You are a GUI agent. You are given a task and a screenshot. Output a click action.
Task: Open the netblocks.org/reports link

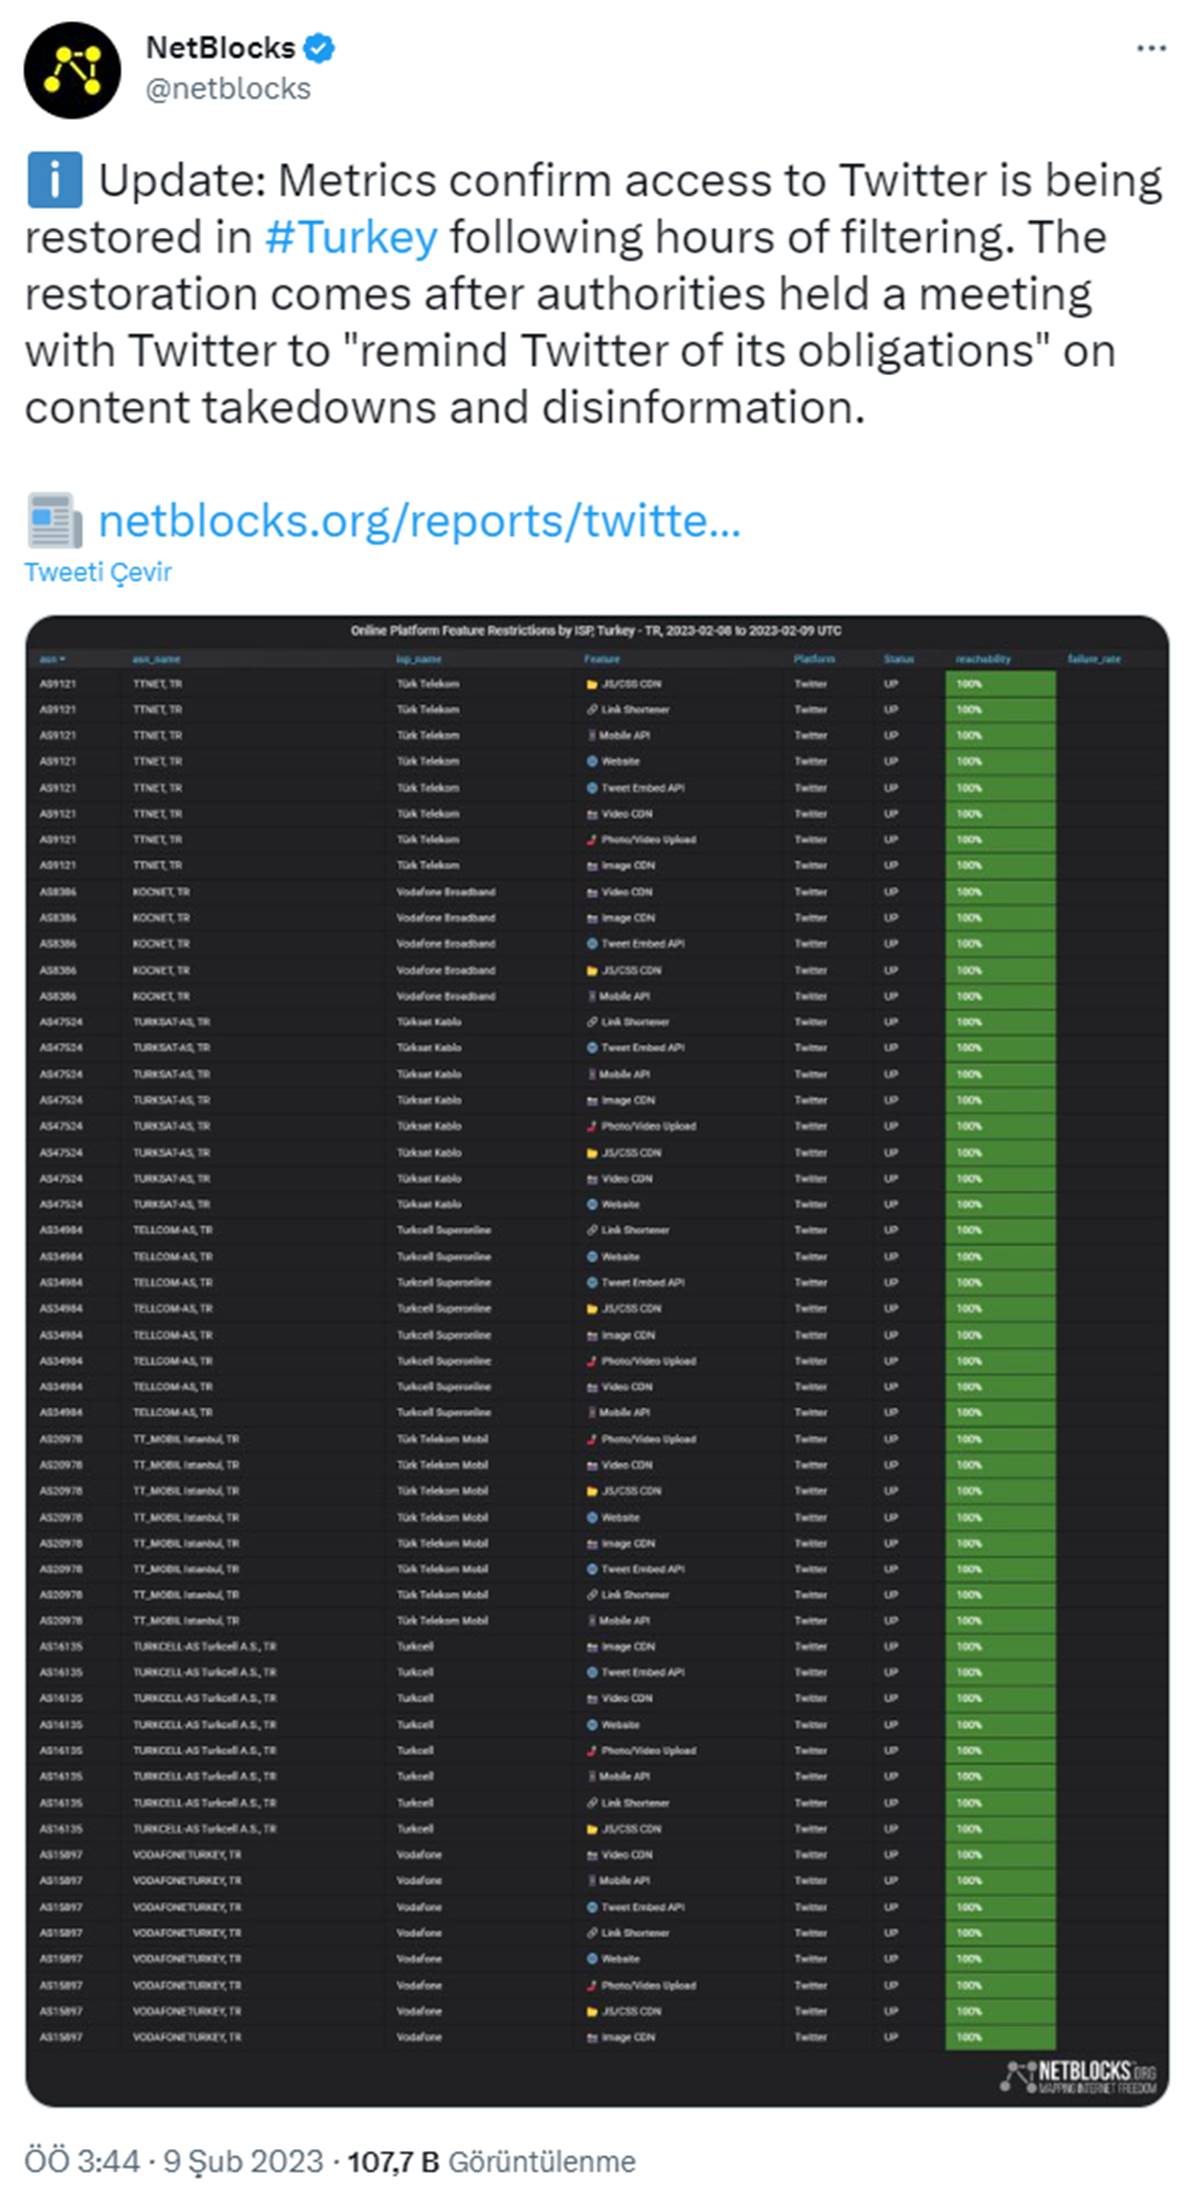coord(419,521)
